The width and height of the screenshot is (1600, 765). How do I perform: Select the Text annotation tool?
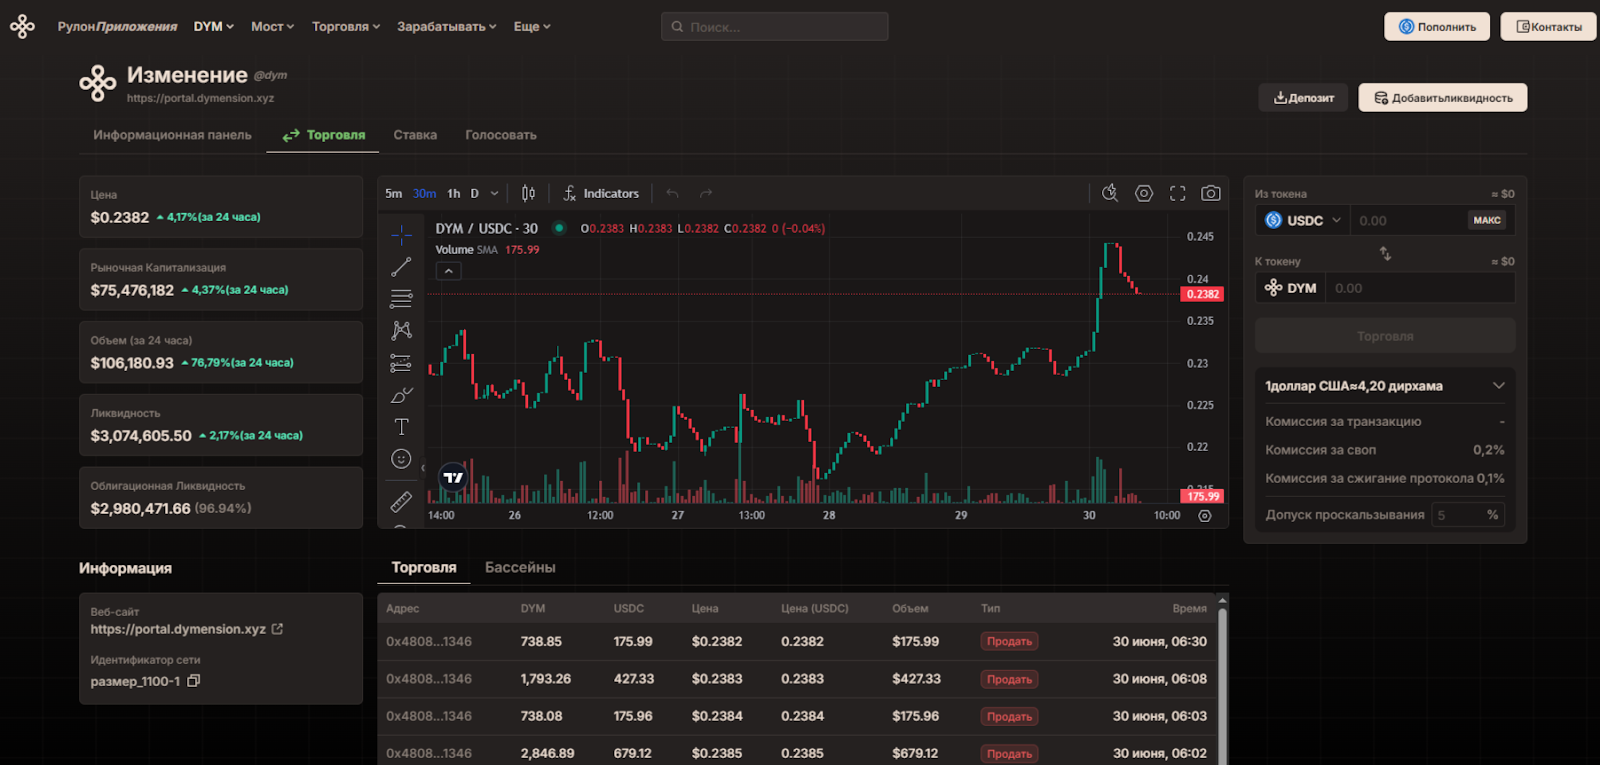click(x=401, y=427)
